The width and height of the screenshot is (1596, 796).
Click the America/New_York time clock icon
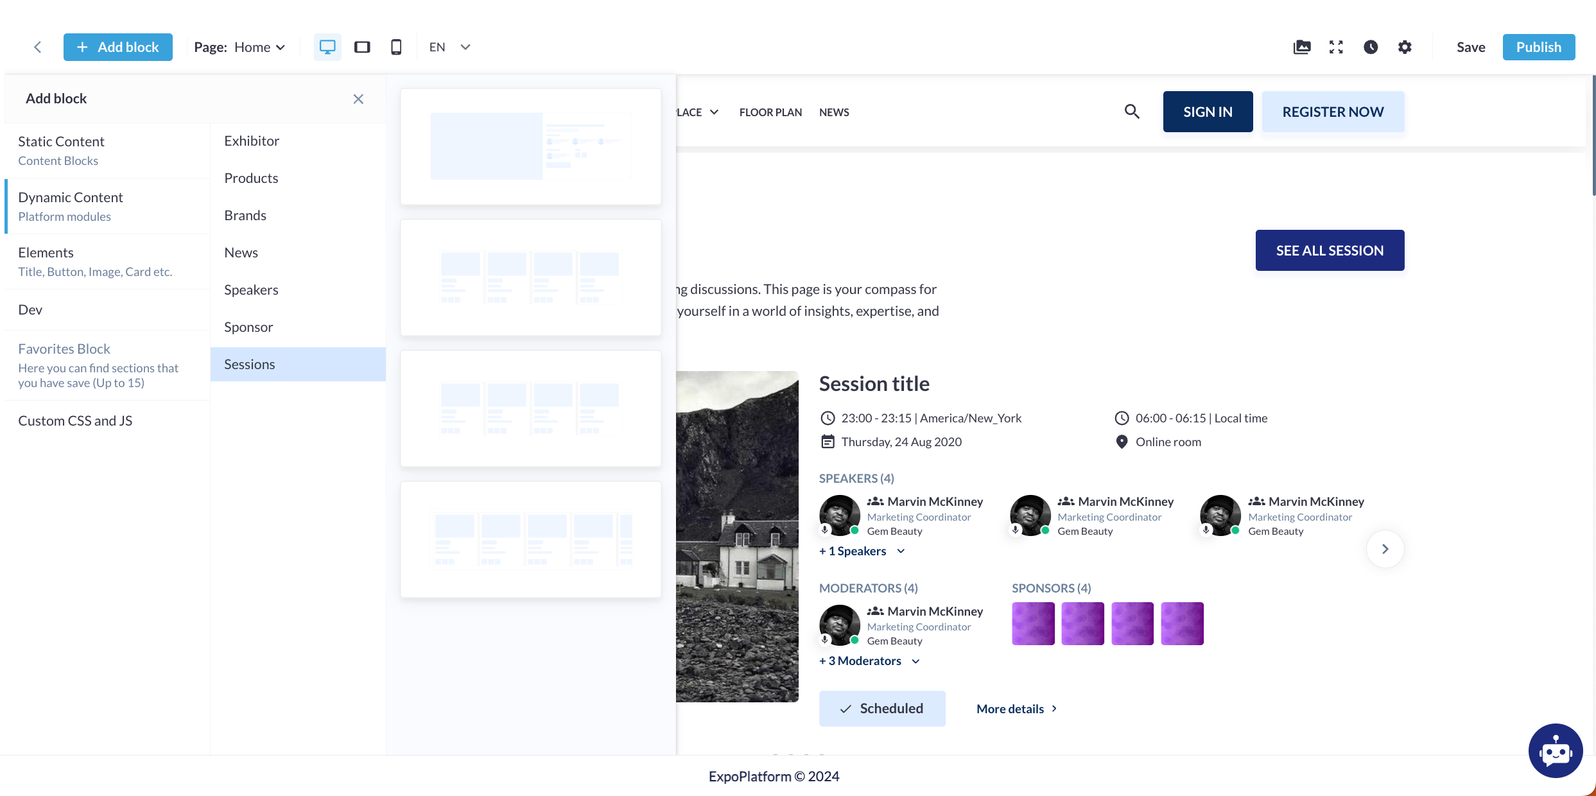(x=827, y=418)
